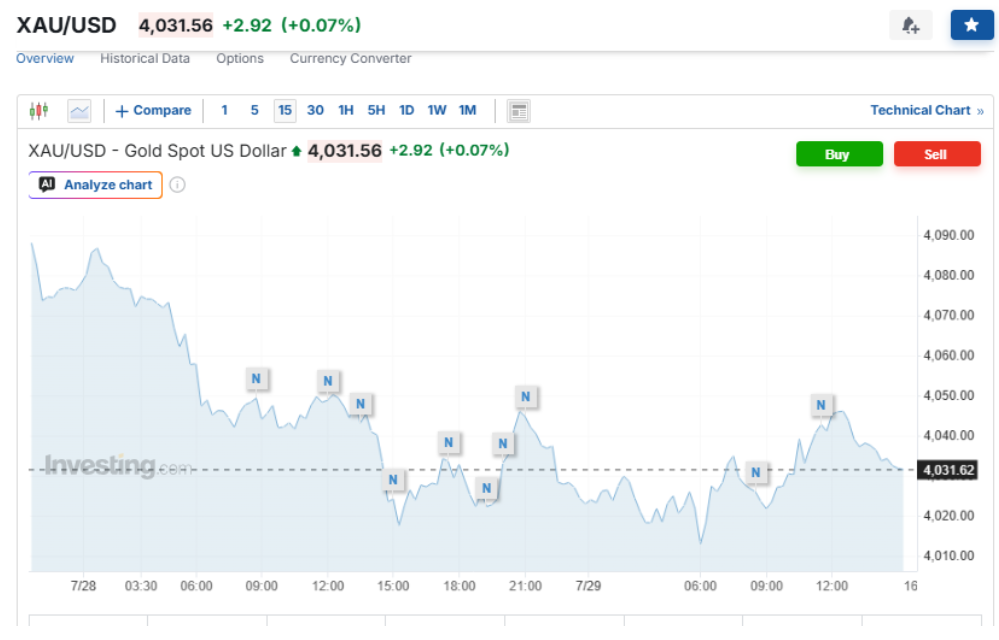Toggle the watchlist star button
999x640 pixels.
(972, 25)
